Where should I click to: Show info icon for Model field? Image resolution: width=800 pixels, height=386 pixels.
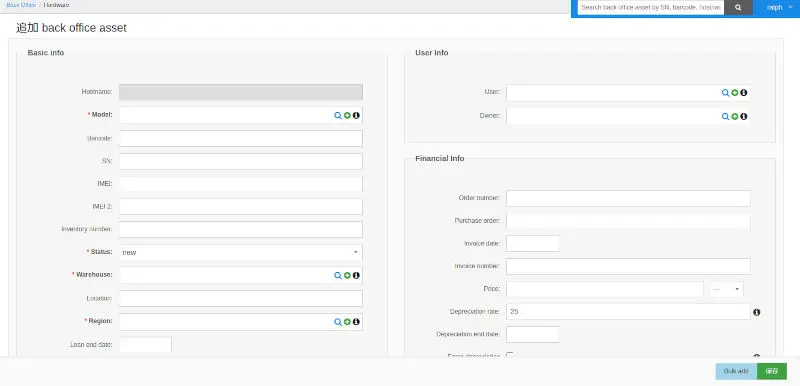[x=356, y=116]
